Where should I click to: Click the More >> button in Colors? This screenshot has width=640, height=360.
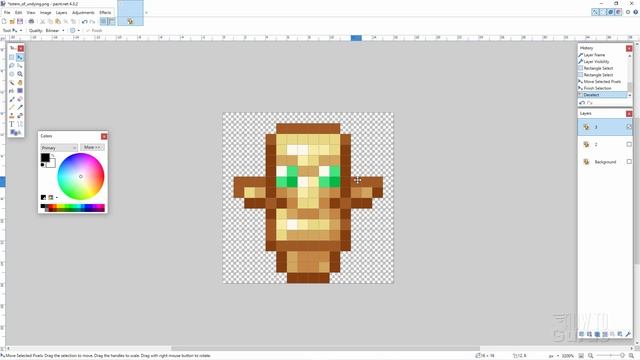point(92,147)
